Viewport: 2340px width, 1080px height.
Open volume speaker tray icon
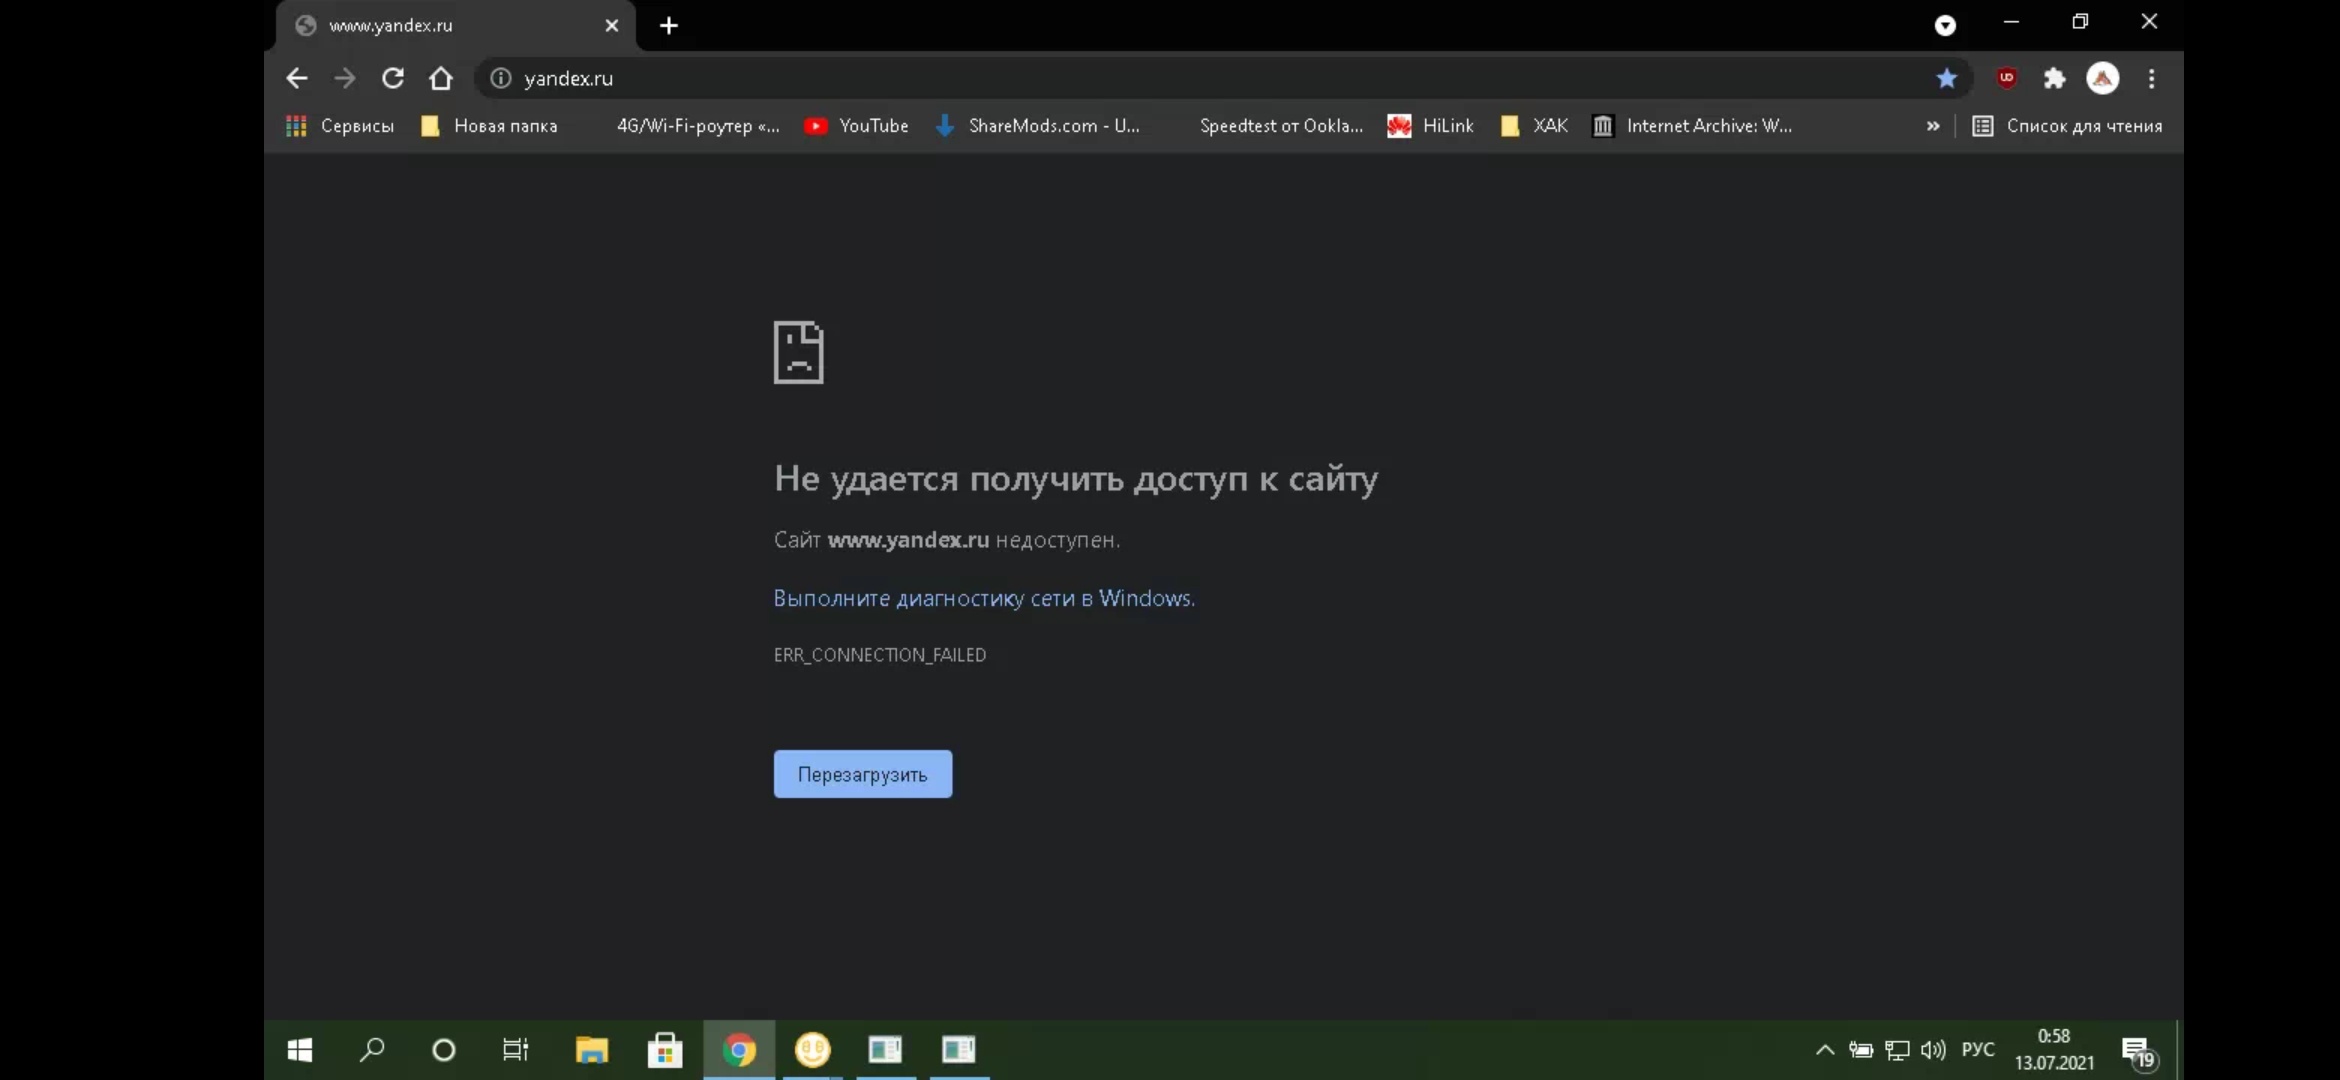[x=1933, y=1050]
